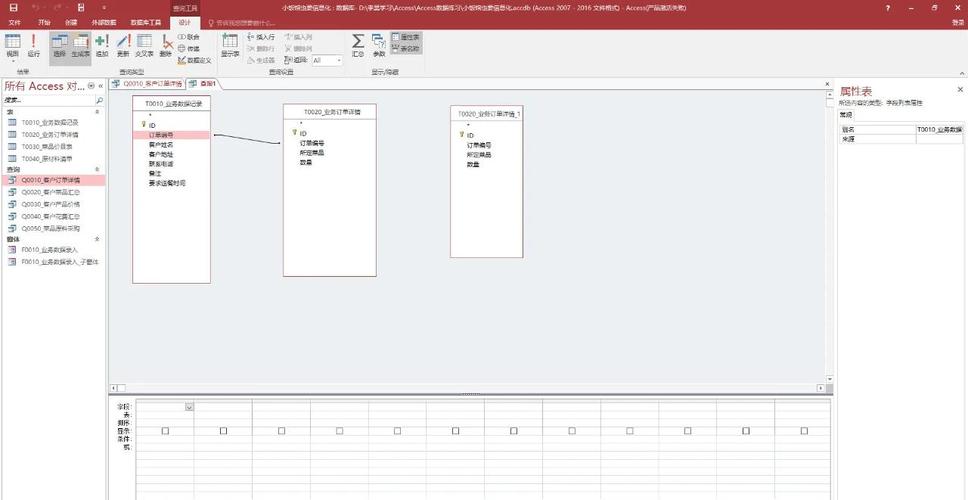Open table T0040 in navigation pane
This screenshot has width=968, height=500.
[x=47, y=159]
